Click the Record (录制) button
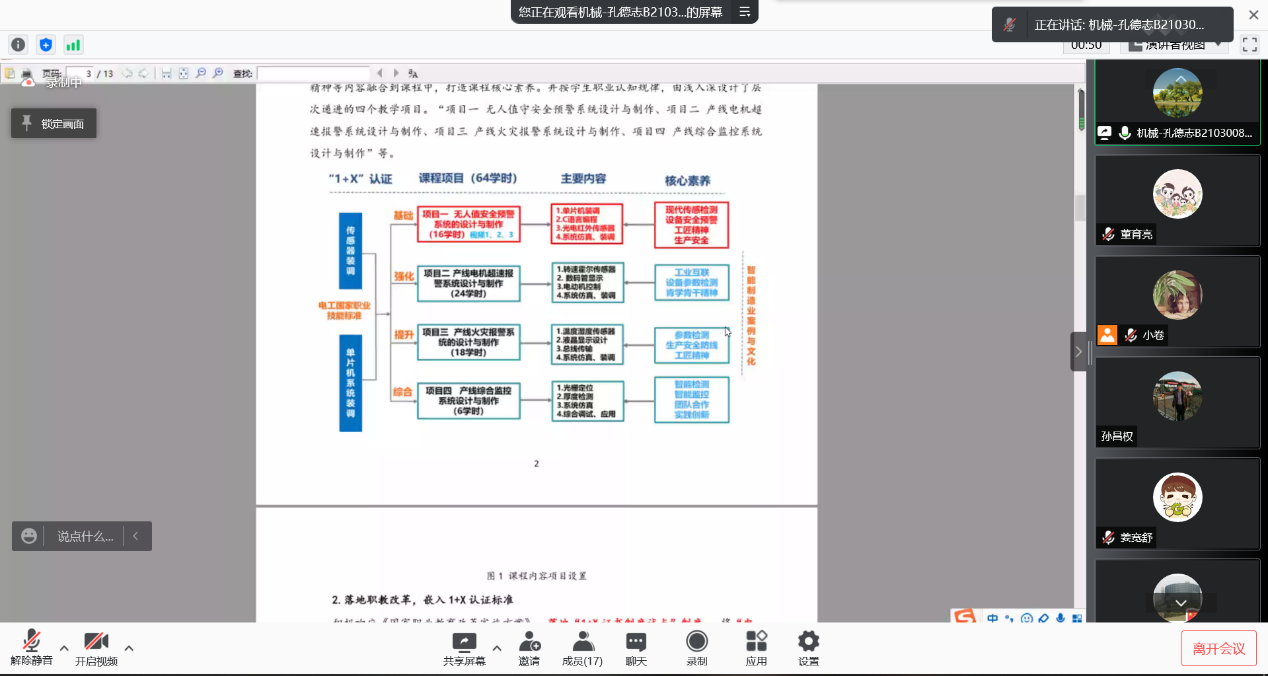The image size is (1268, 676). coord(696,649)
